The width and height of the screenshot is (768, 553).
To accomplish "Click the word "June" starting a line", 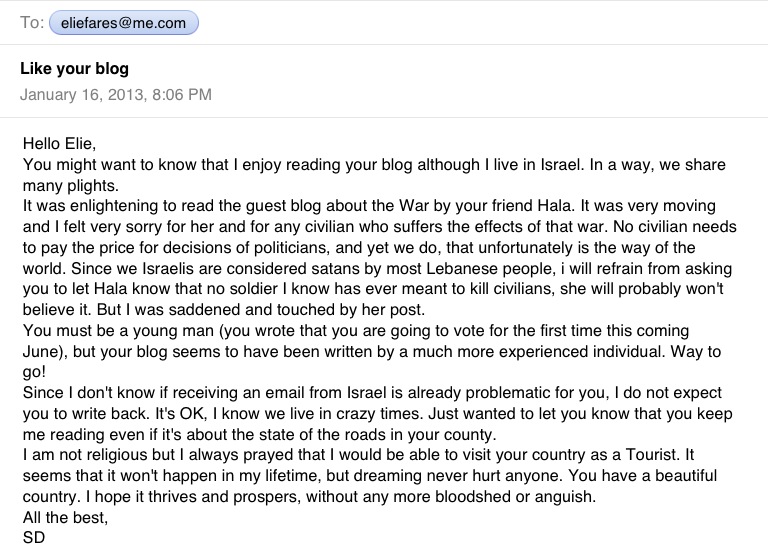I will (x=40, y=354).
